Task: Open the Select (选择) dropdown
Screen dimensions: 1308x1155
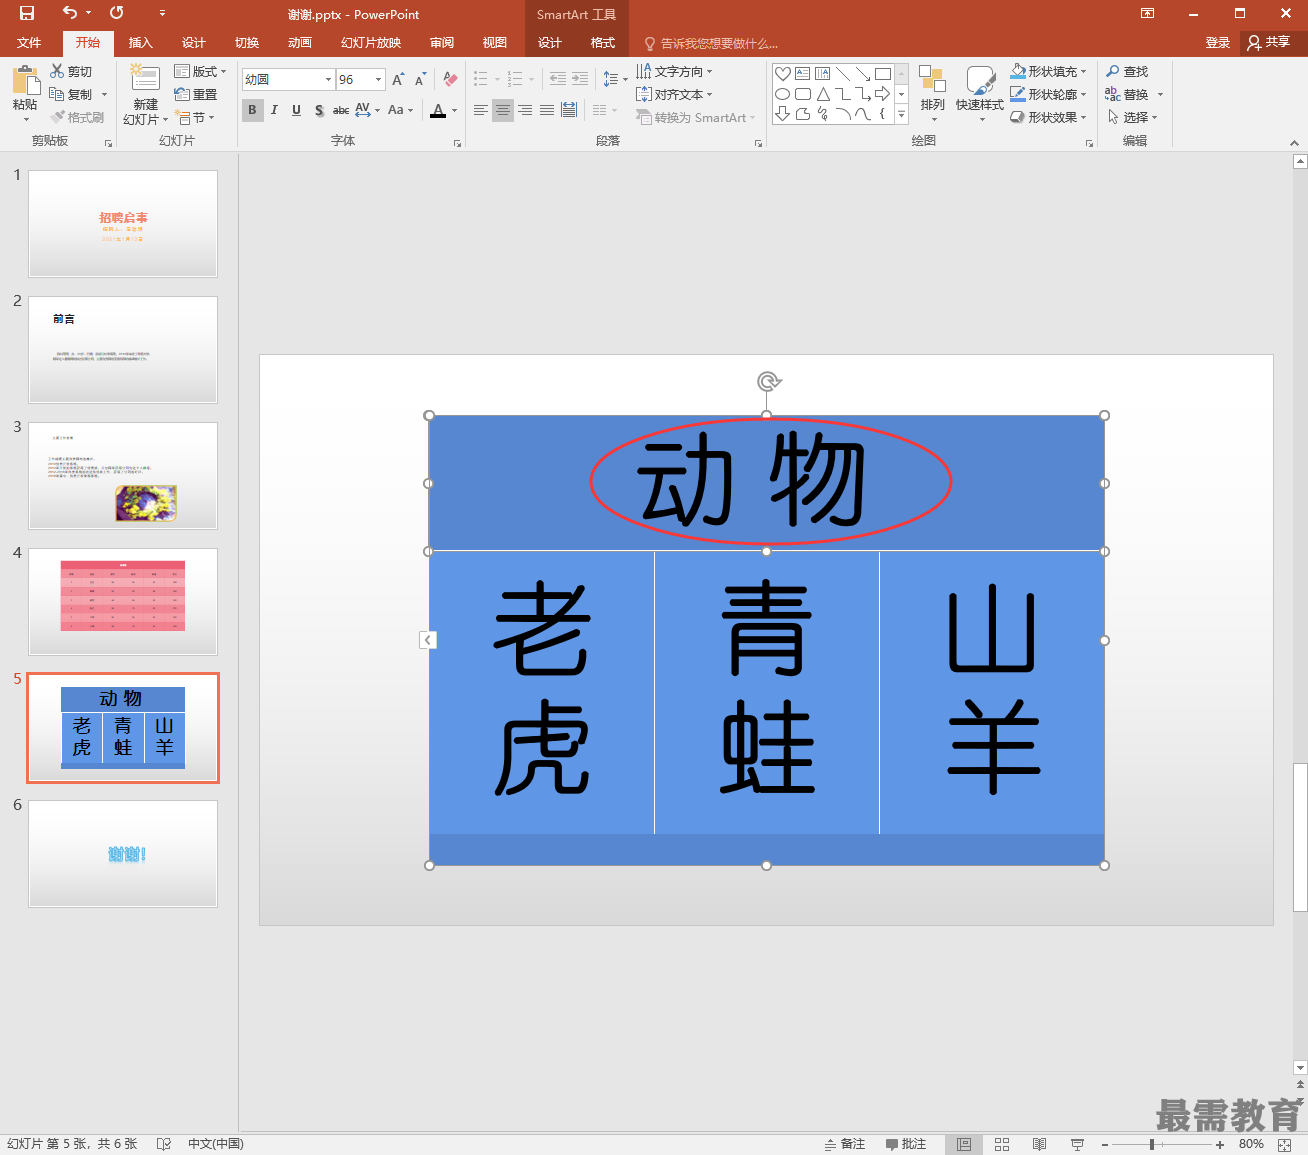Action: tap(1132, 117)
